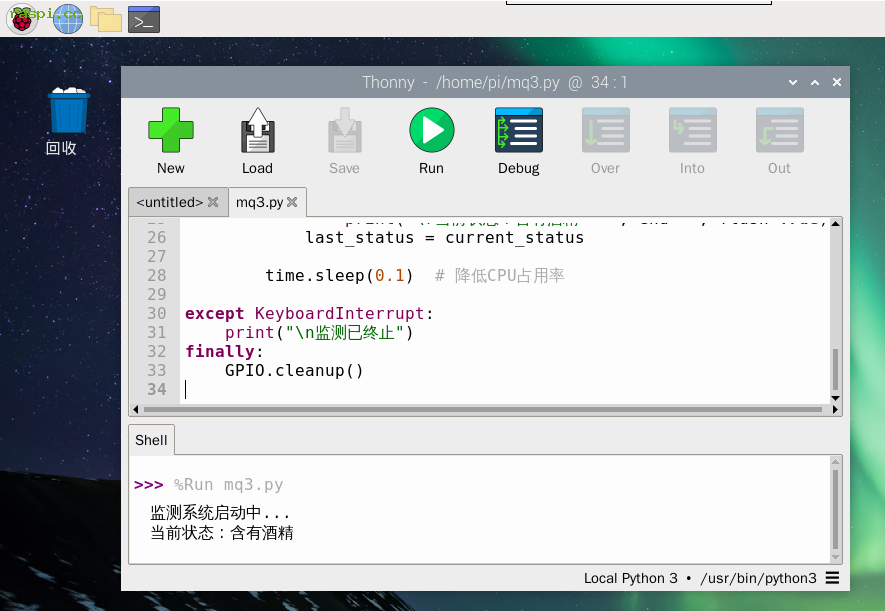Launch the web browser globe icon

67,17
